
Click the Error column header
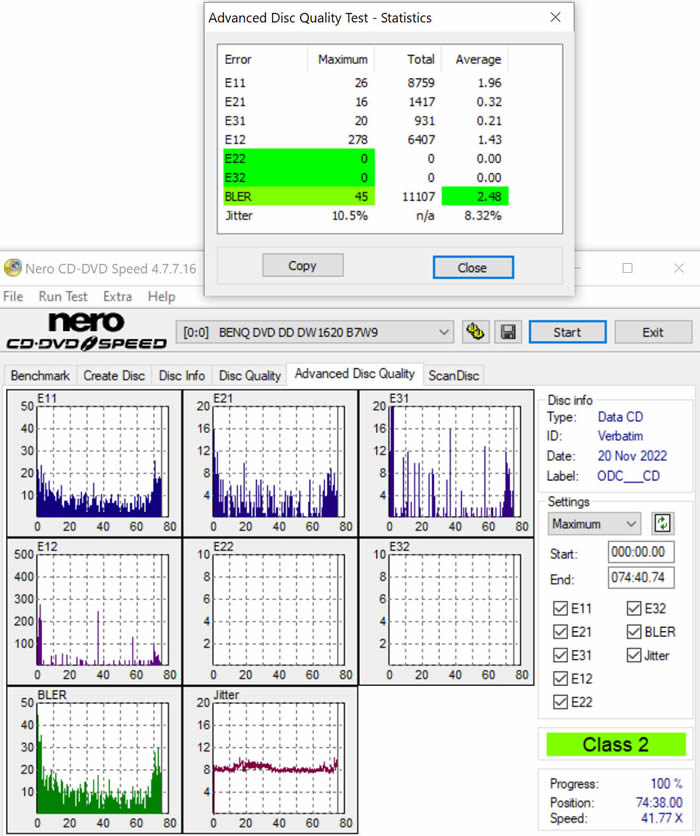[x=263, y=59]
